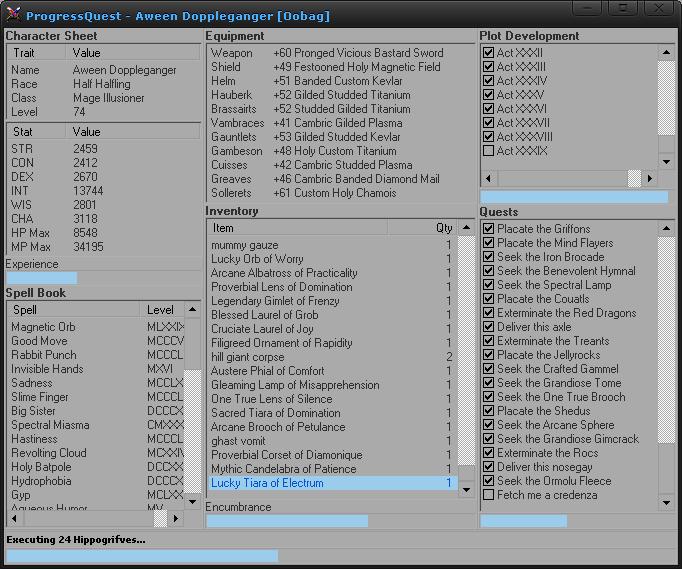The height and width of the screenshot is (569, 682).
Task: Click the Race value Half Halfling
Action: pyautogui.click(x=101, y=84)
